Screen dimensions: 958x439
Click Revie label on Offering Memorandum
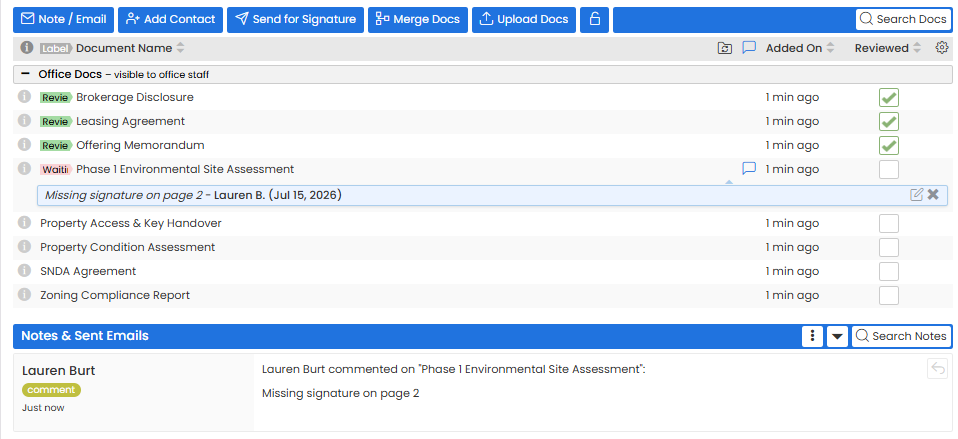[x=56, y=146]
